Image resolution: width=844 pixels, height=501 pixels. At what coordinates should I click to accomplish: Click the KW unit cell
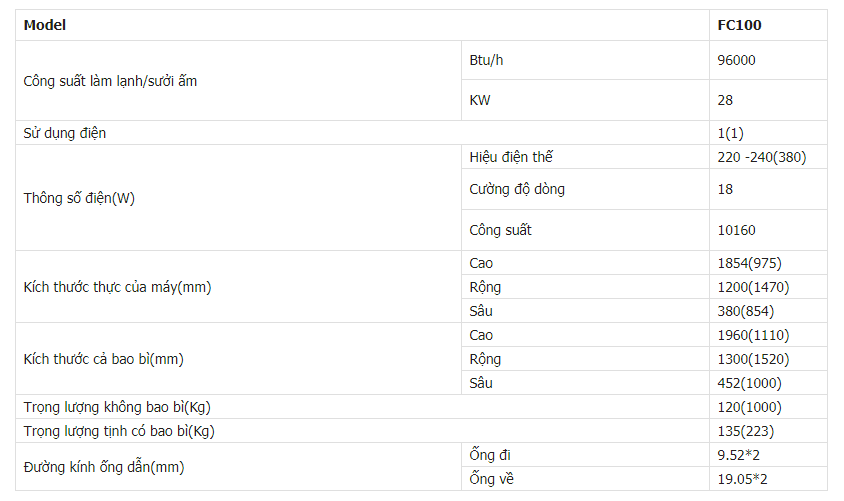(x=479, y=100)
